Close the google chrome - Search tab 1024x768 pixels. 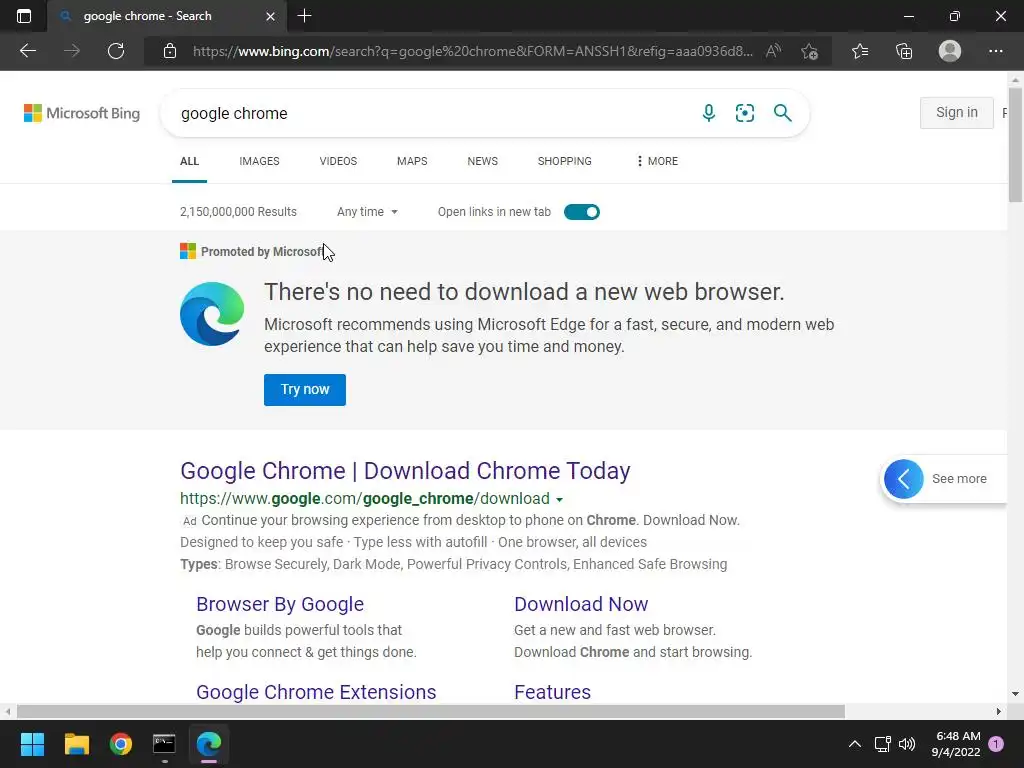pyautogui.click(x=270, y=16)
